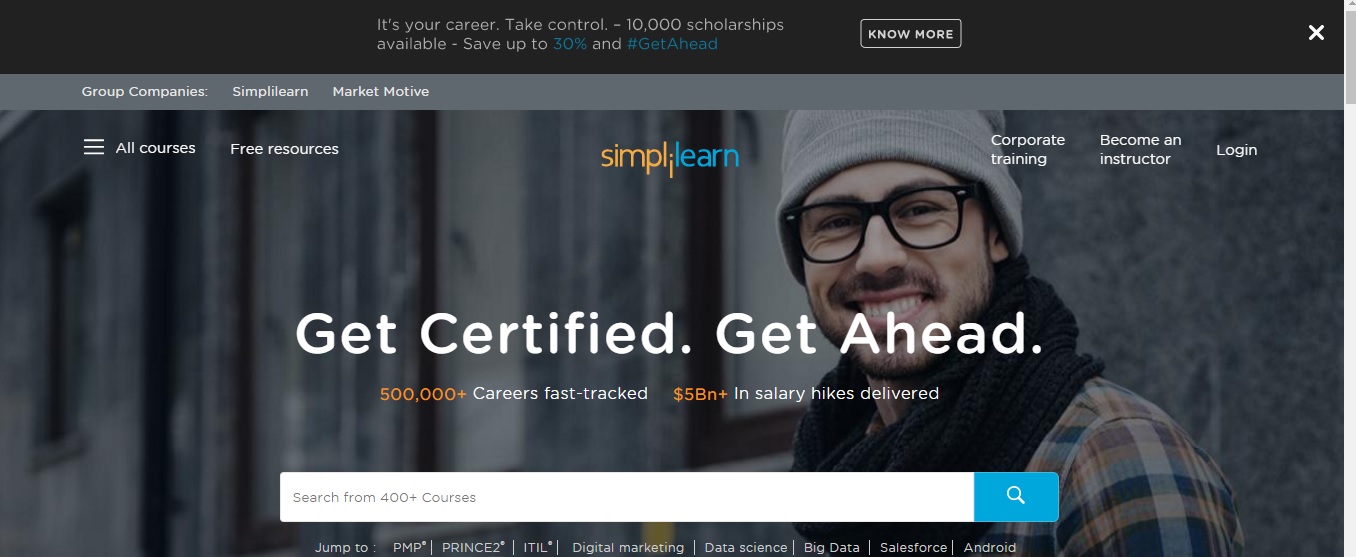1356x557 pixels.
Task: Focus the Search from 400+ Courses field
Action: click(627, 497)
